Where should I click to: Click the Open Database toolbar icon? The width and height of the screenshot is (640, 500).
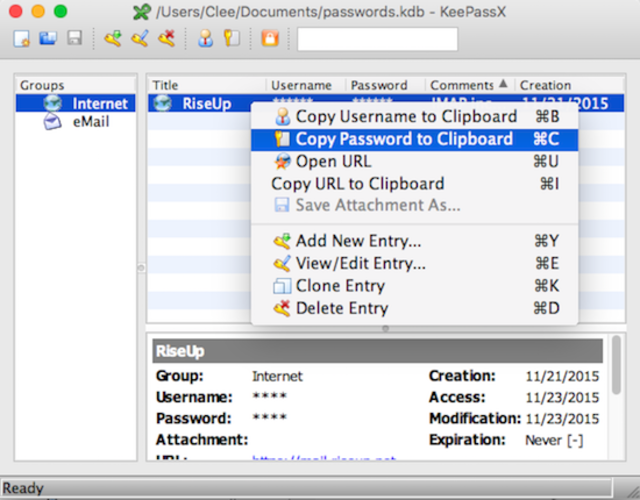pyautogui.click(x=48, y=38)
